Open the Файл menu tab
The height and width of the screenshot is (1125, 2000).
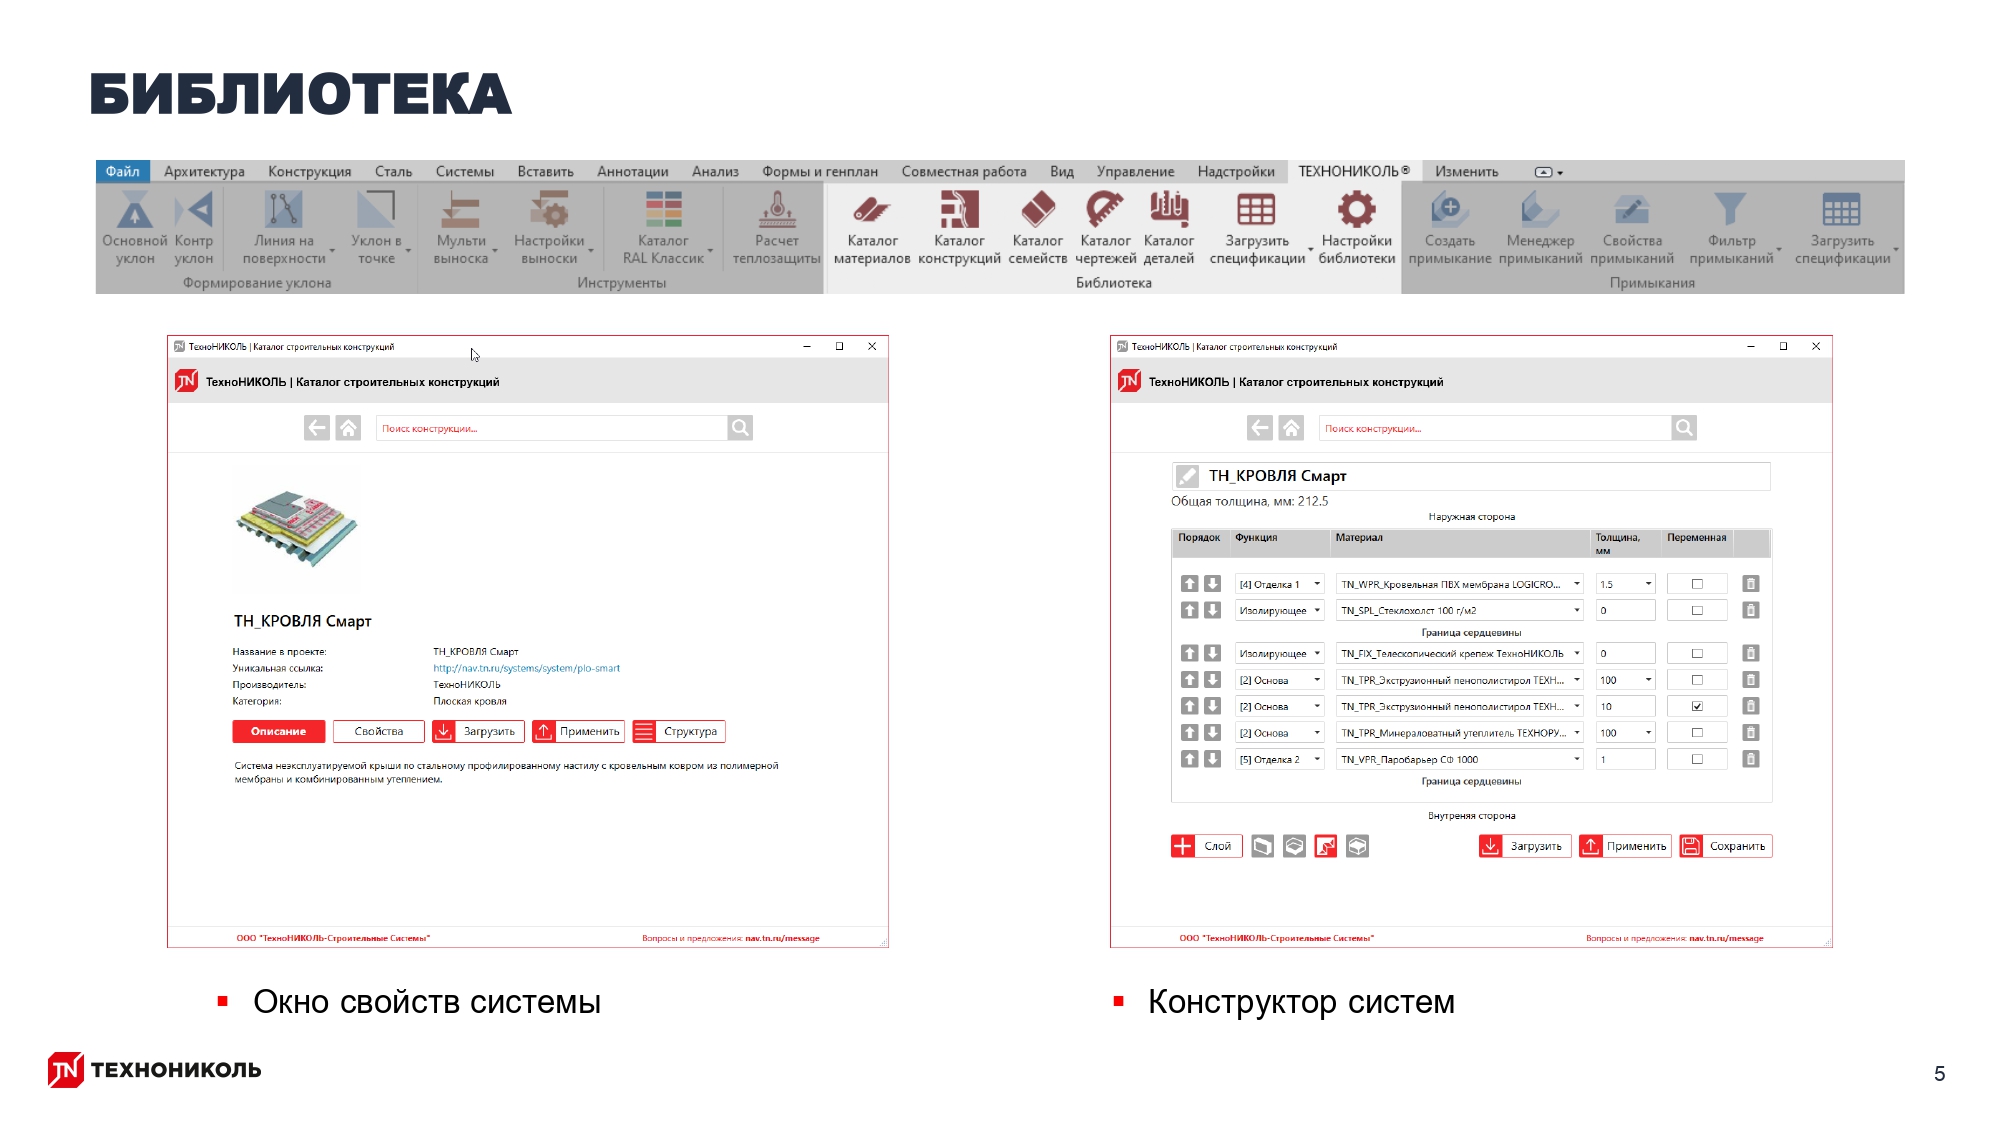click(123, 171)
